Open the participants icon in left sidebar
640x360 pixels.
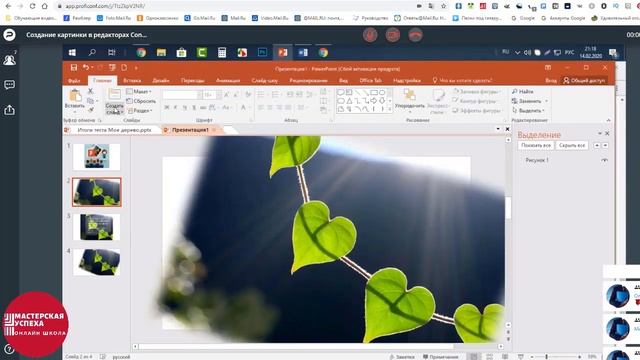(9, 60)
